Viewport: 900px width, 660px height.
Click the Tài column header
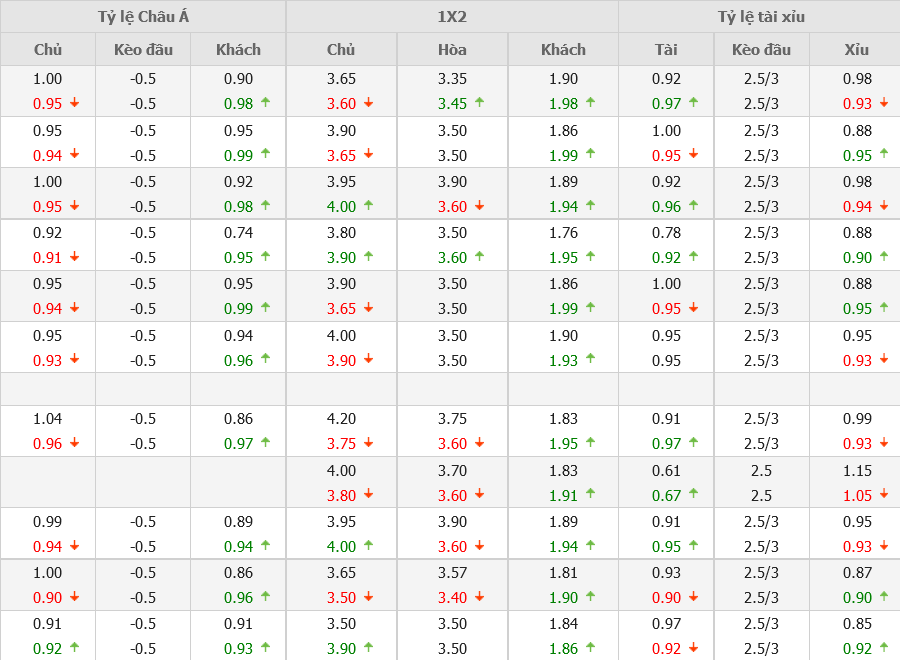(x=666, y=50)
